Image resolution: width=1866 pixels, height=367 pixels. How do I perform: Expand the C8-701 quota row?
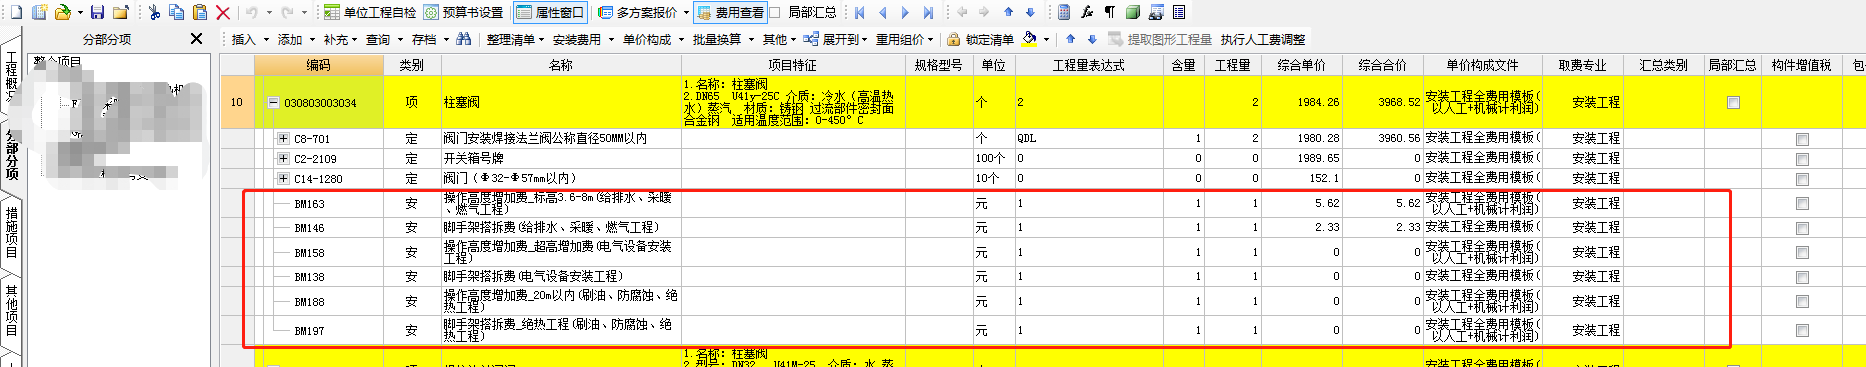click(283, 139)
